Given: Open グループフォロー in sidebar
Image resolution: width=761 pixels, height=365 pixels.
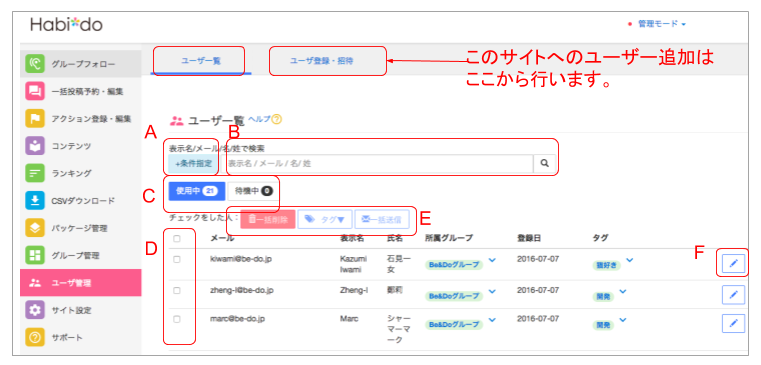Looking at the screenshot, I should pos(81,64).
